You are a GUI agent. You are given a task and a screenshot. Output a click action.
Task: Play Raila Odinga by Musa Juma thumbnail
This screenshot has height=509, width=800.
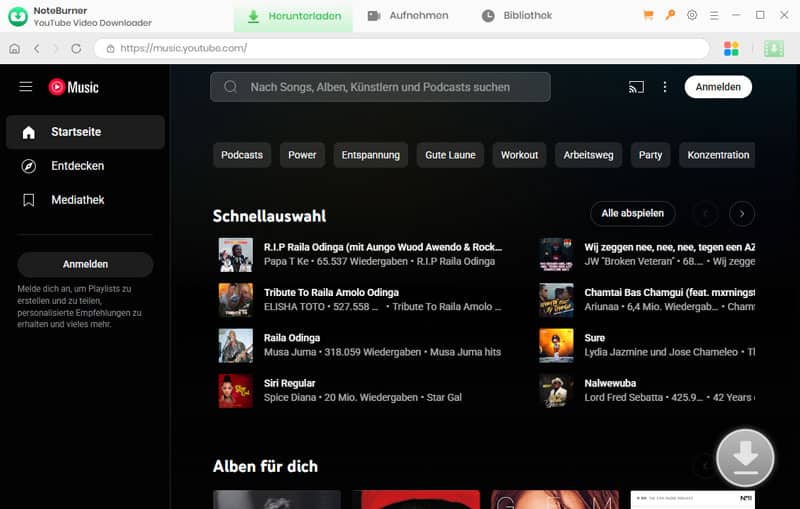pos(236,345)
